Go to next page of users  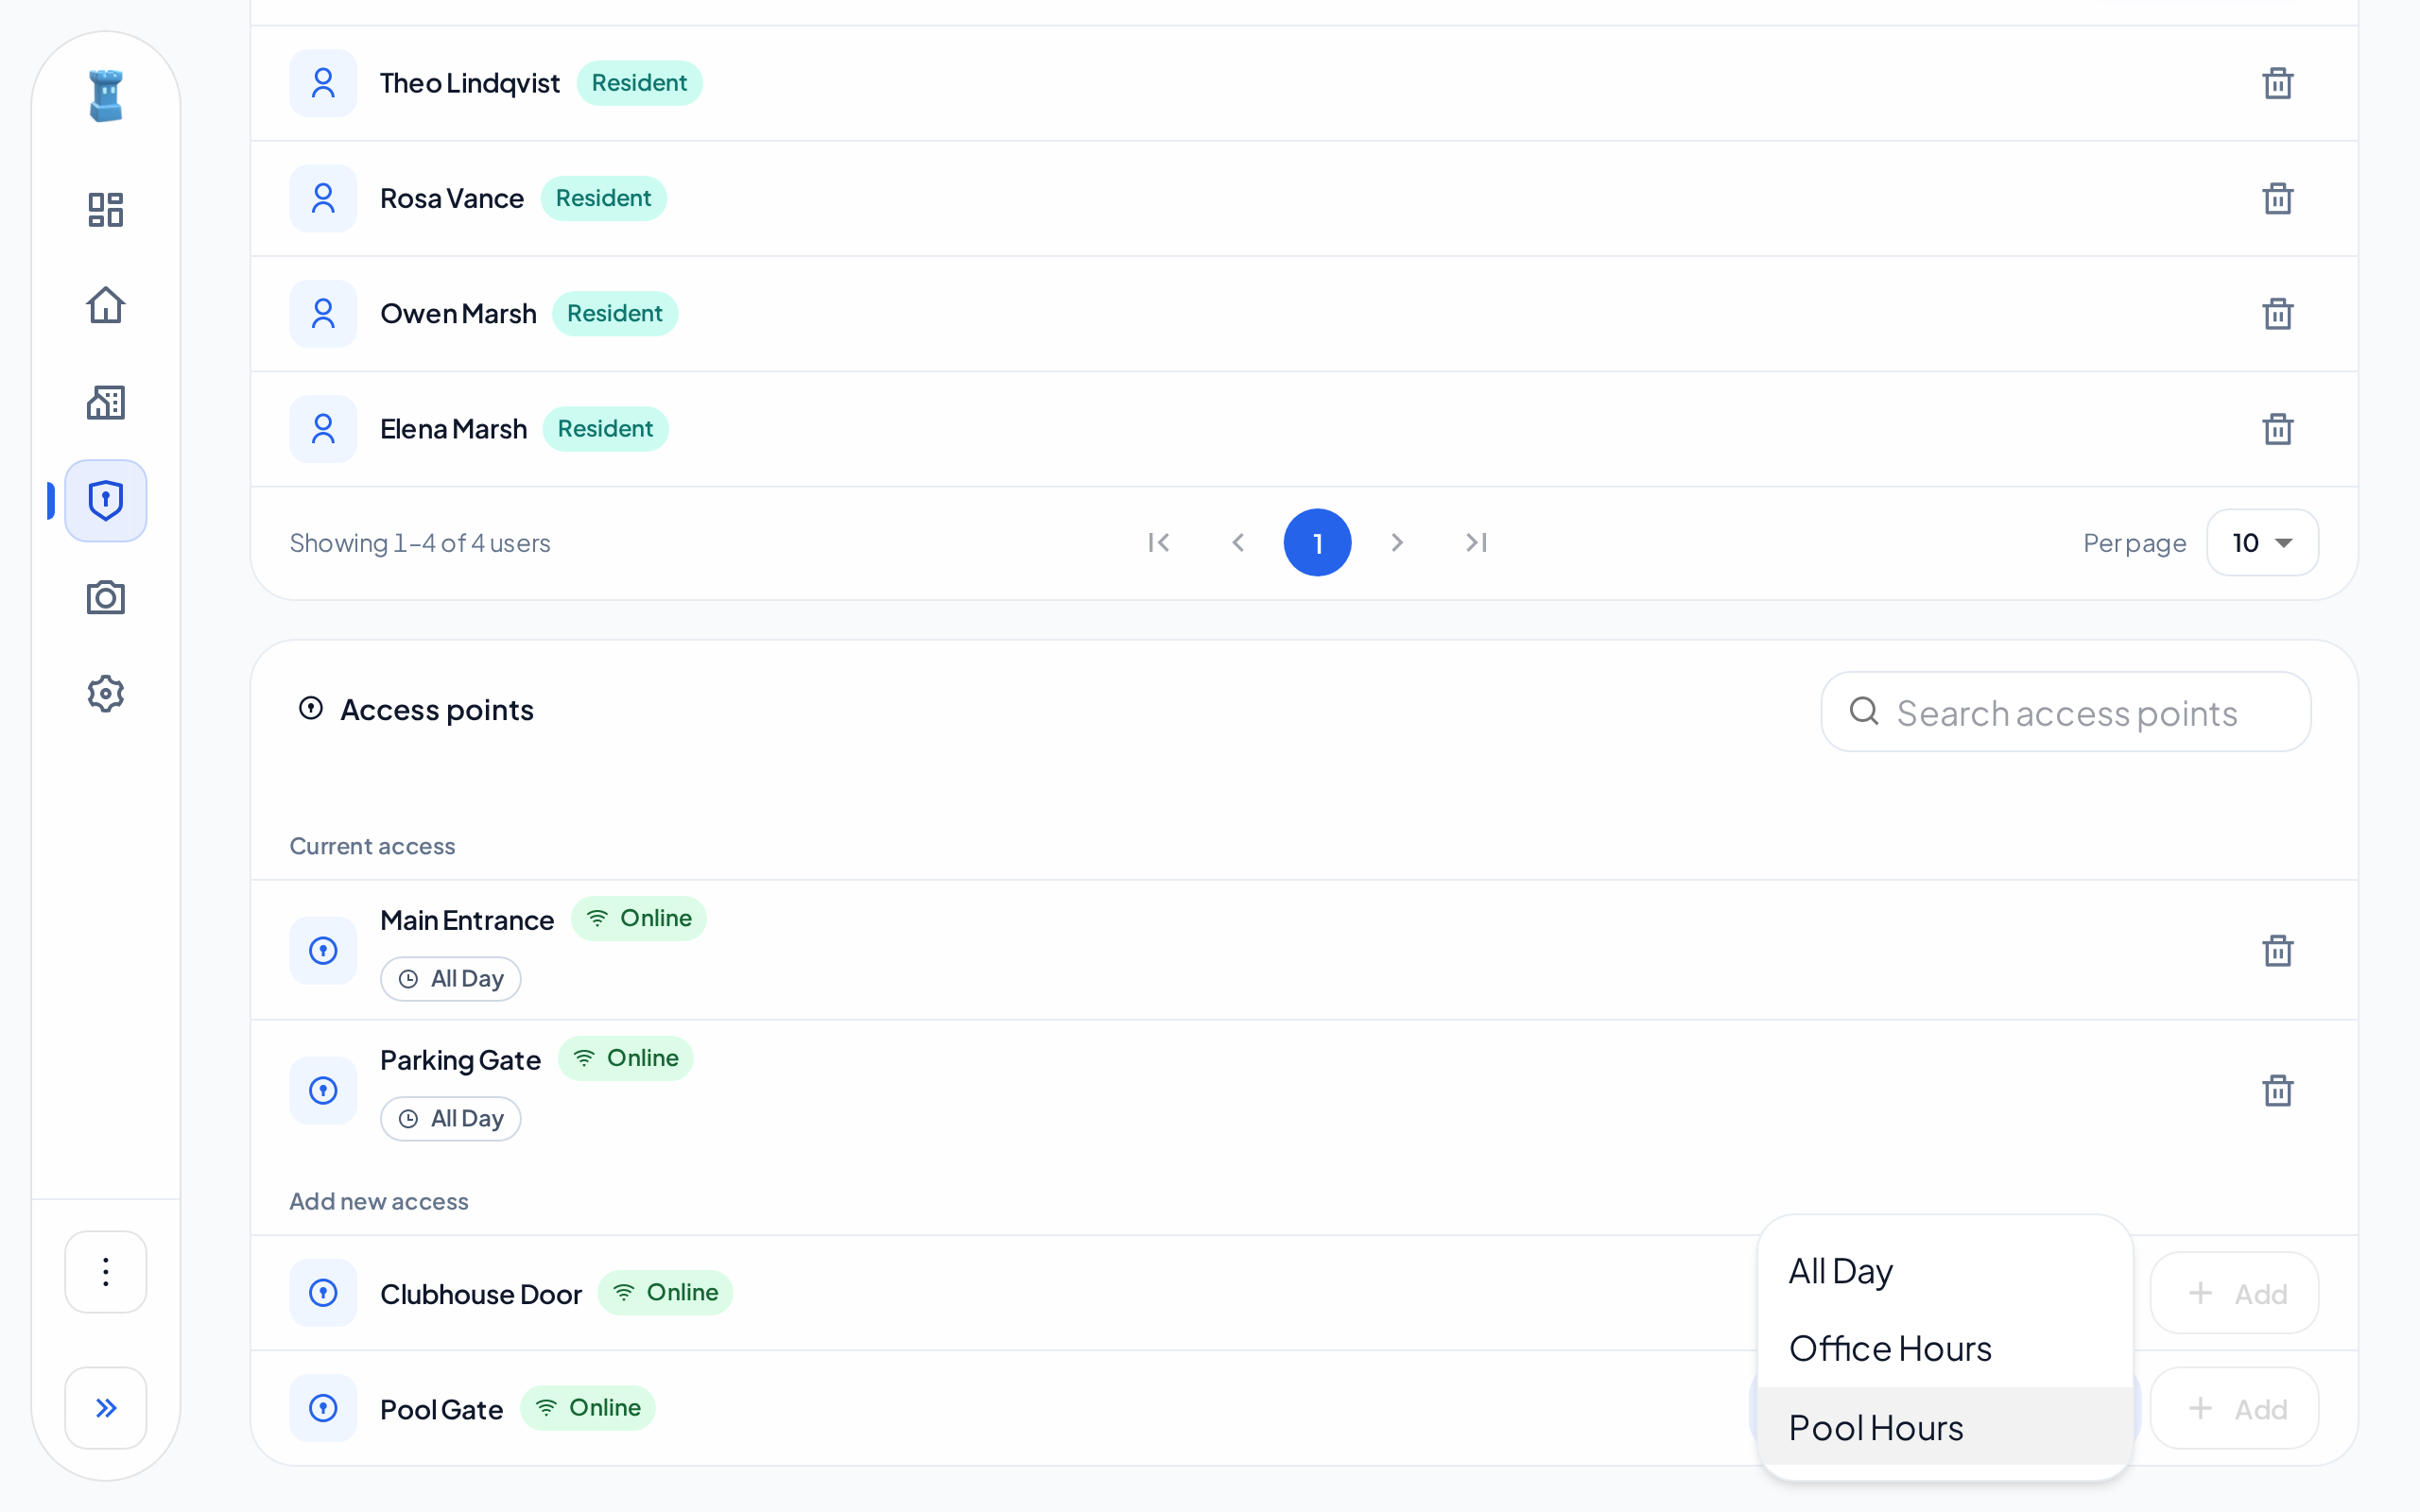[x=1397, y=542]
